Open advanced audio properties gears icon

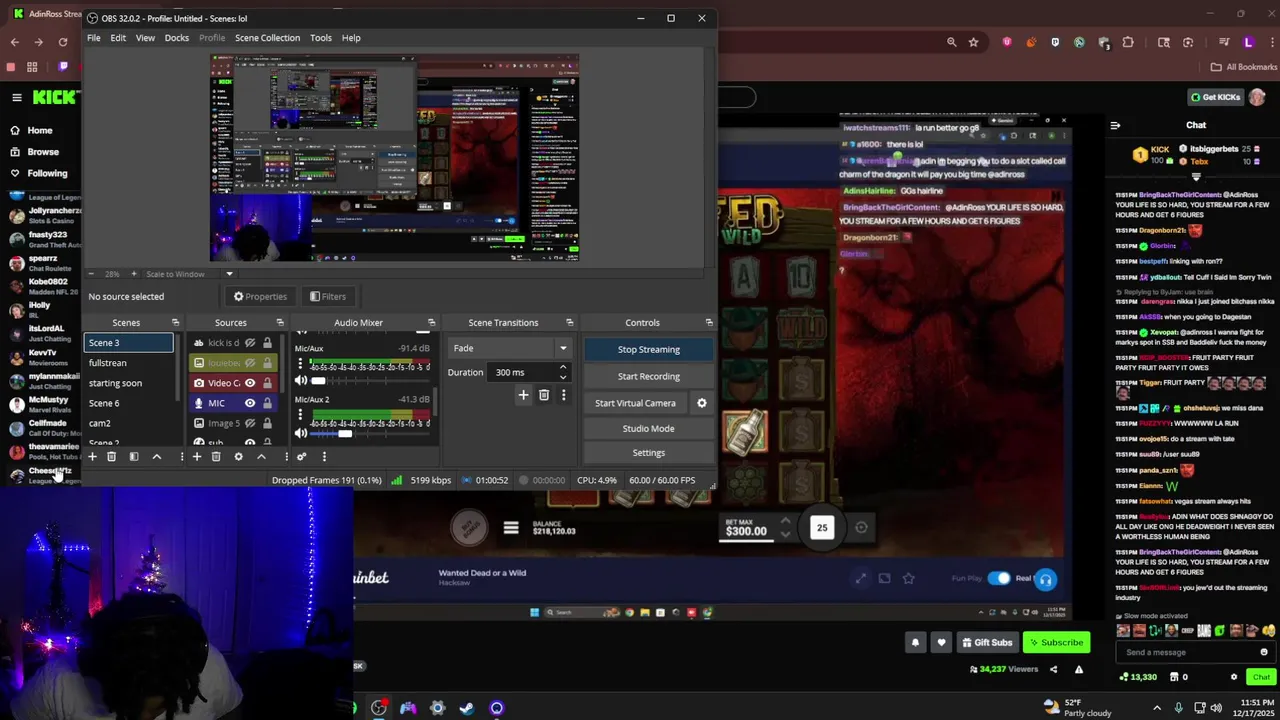(302, 457)
